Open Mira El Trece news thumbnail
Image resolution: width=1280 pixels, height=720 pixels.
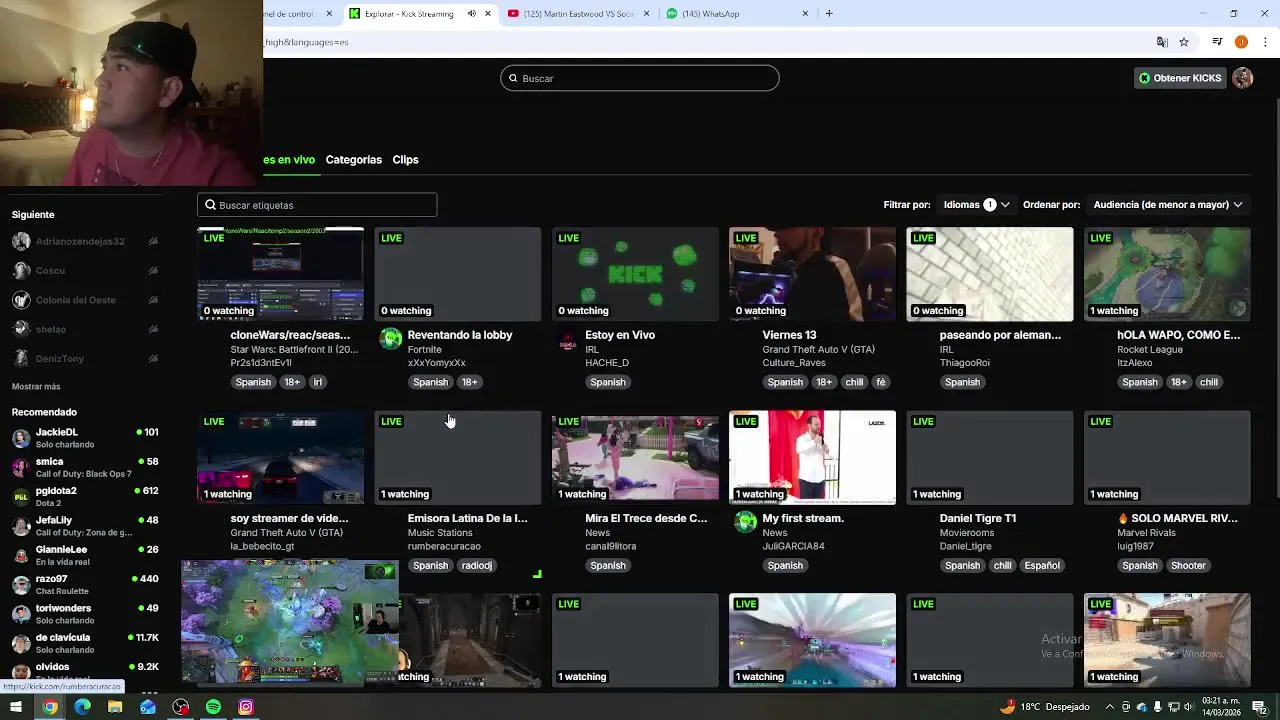click(635, 457)
